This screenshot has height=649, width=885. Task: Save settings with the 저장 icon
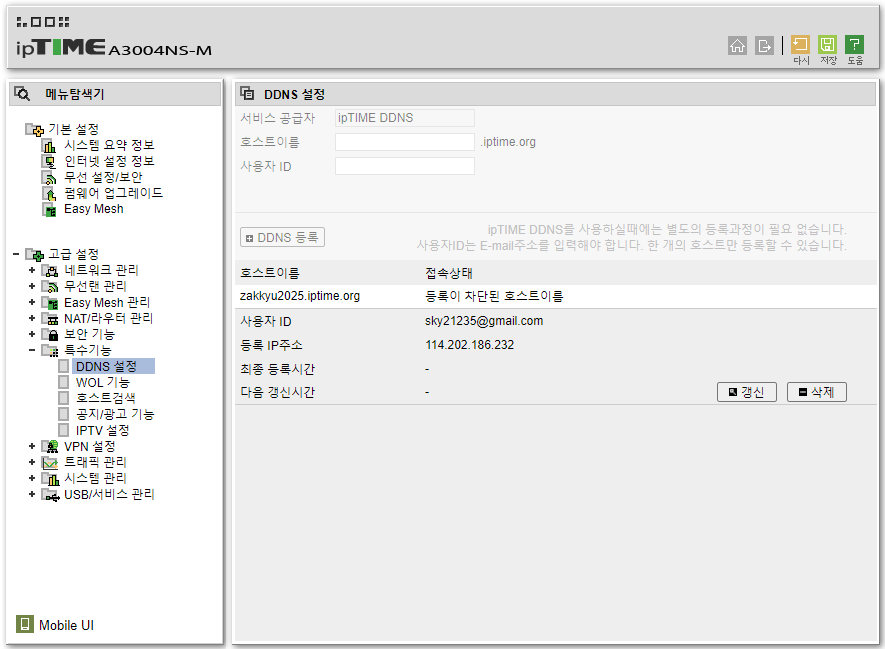click(x=827, y=45)
